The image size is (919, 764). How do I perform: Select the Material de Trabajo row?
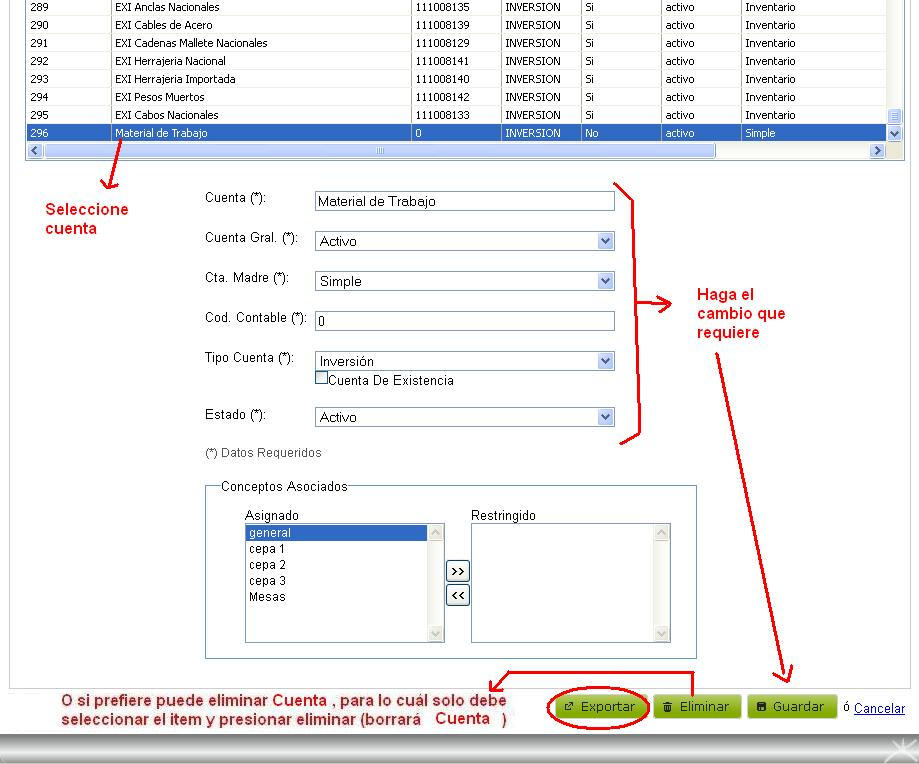300,131
